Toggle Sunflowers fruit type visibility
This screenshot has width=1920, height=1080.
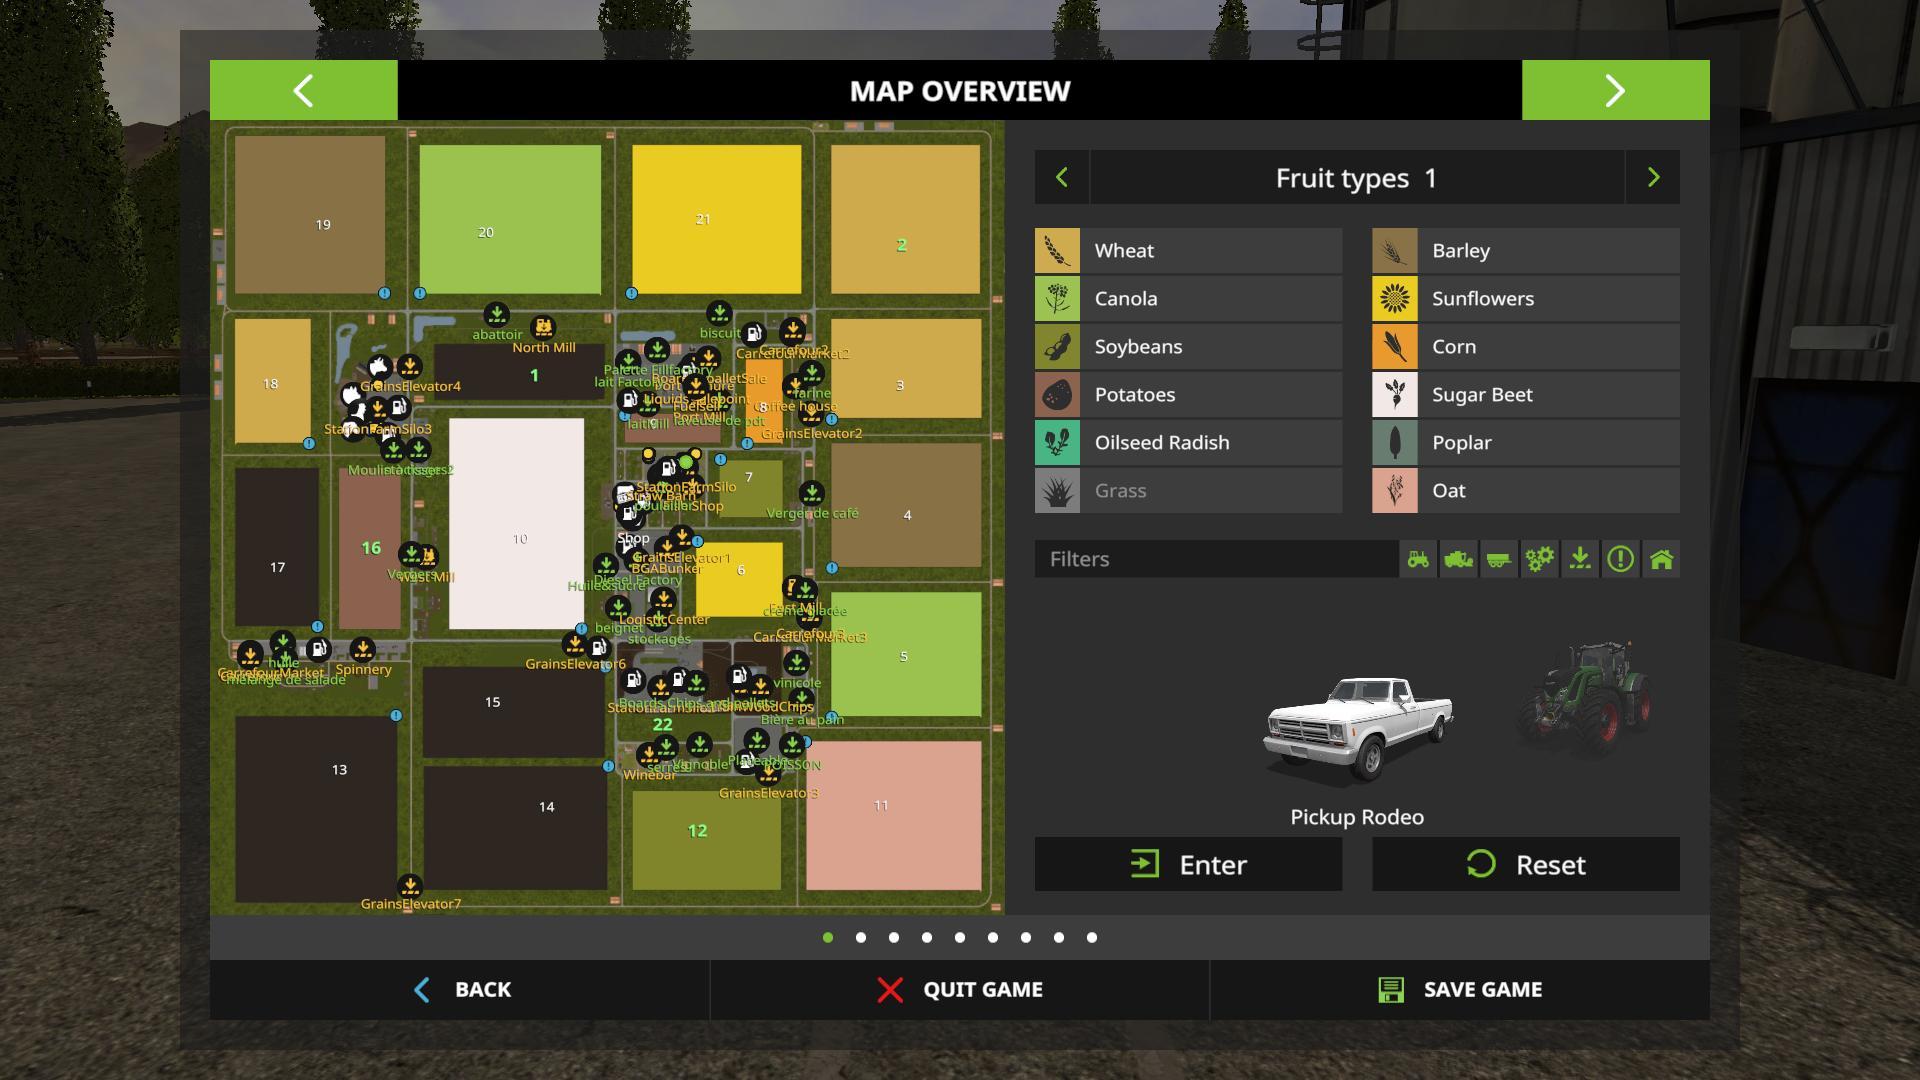(x=1525, y=299)
